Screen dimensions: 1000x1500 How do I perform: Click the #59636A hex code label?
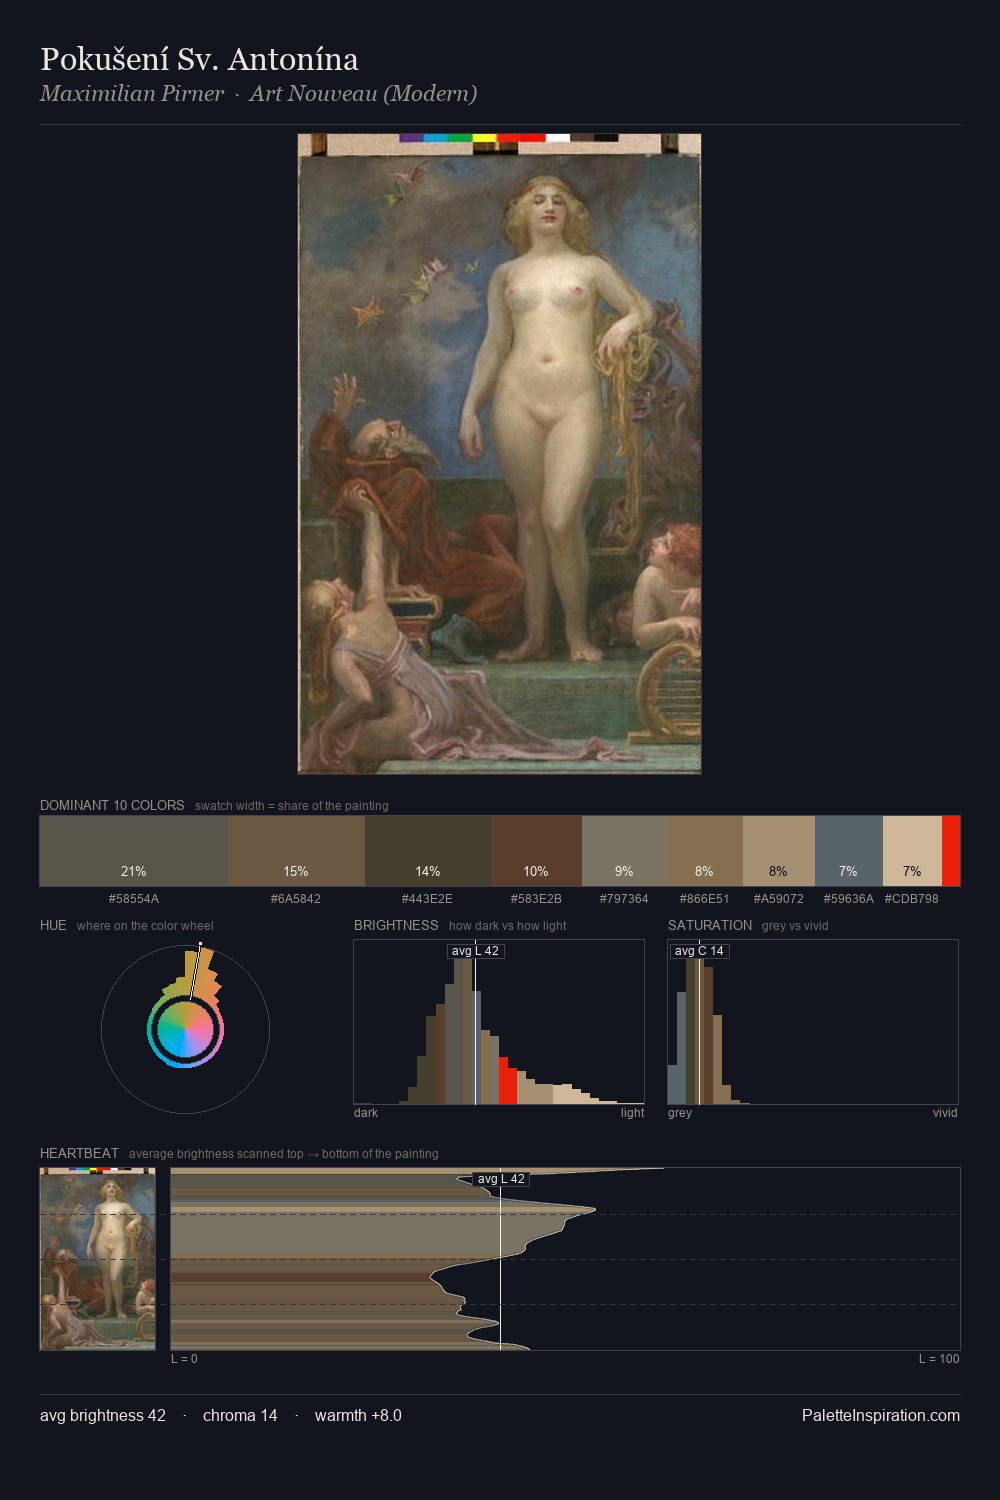click(x=849, y=898)
